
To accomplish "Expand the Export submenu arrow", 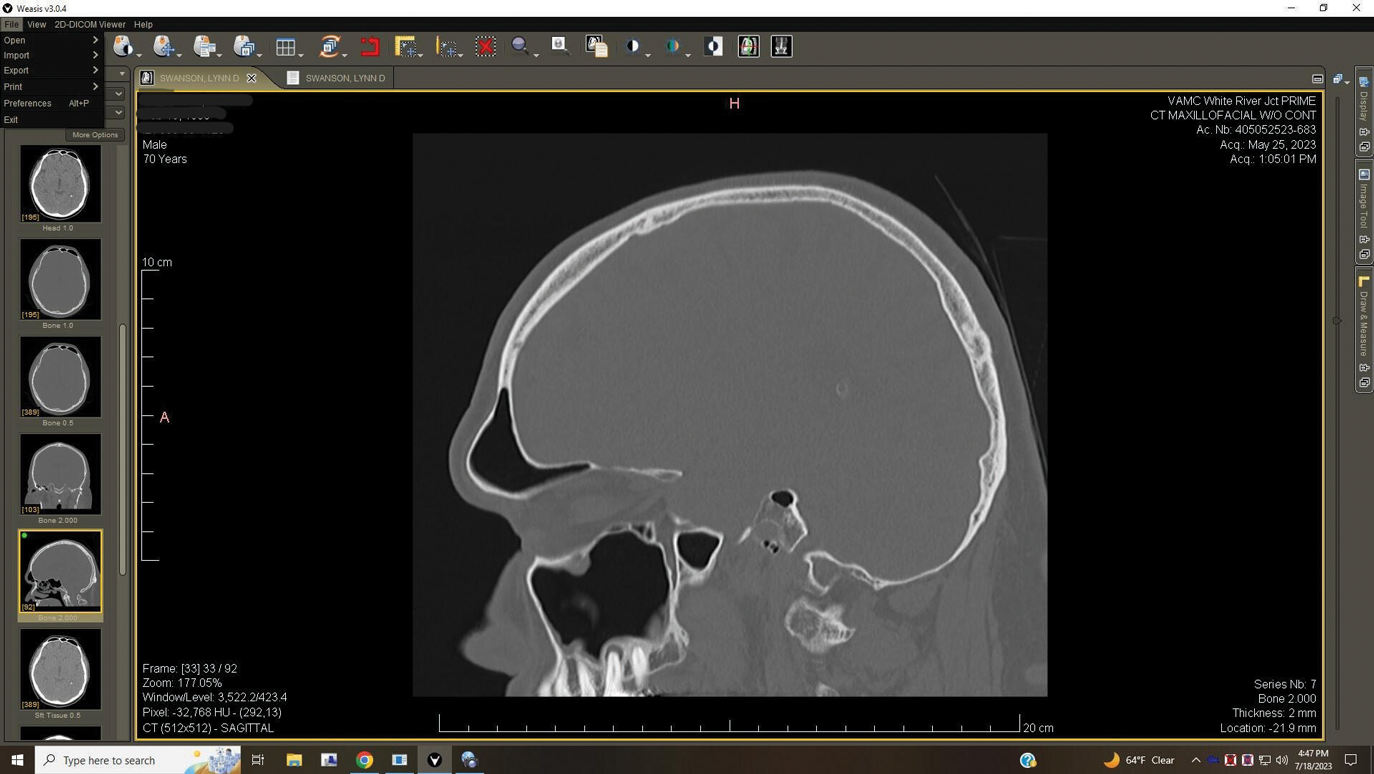I will (95, 71).
